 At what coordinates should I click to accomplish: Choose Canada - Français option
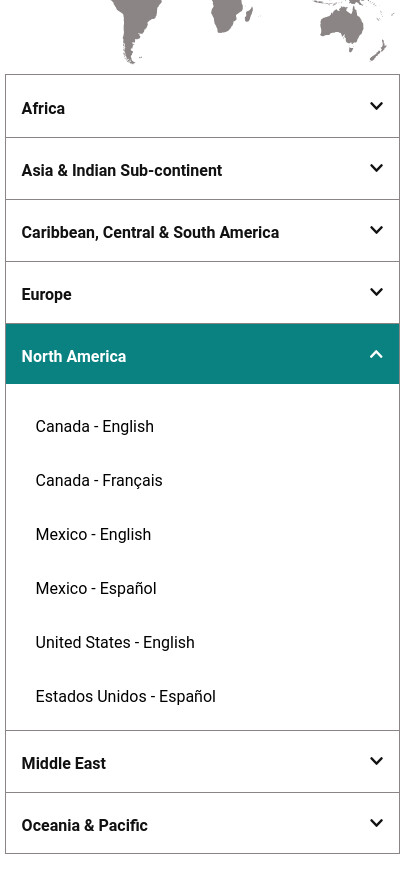tap(99, 481)
